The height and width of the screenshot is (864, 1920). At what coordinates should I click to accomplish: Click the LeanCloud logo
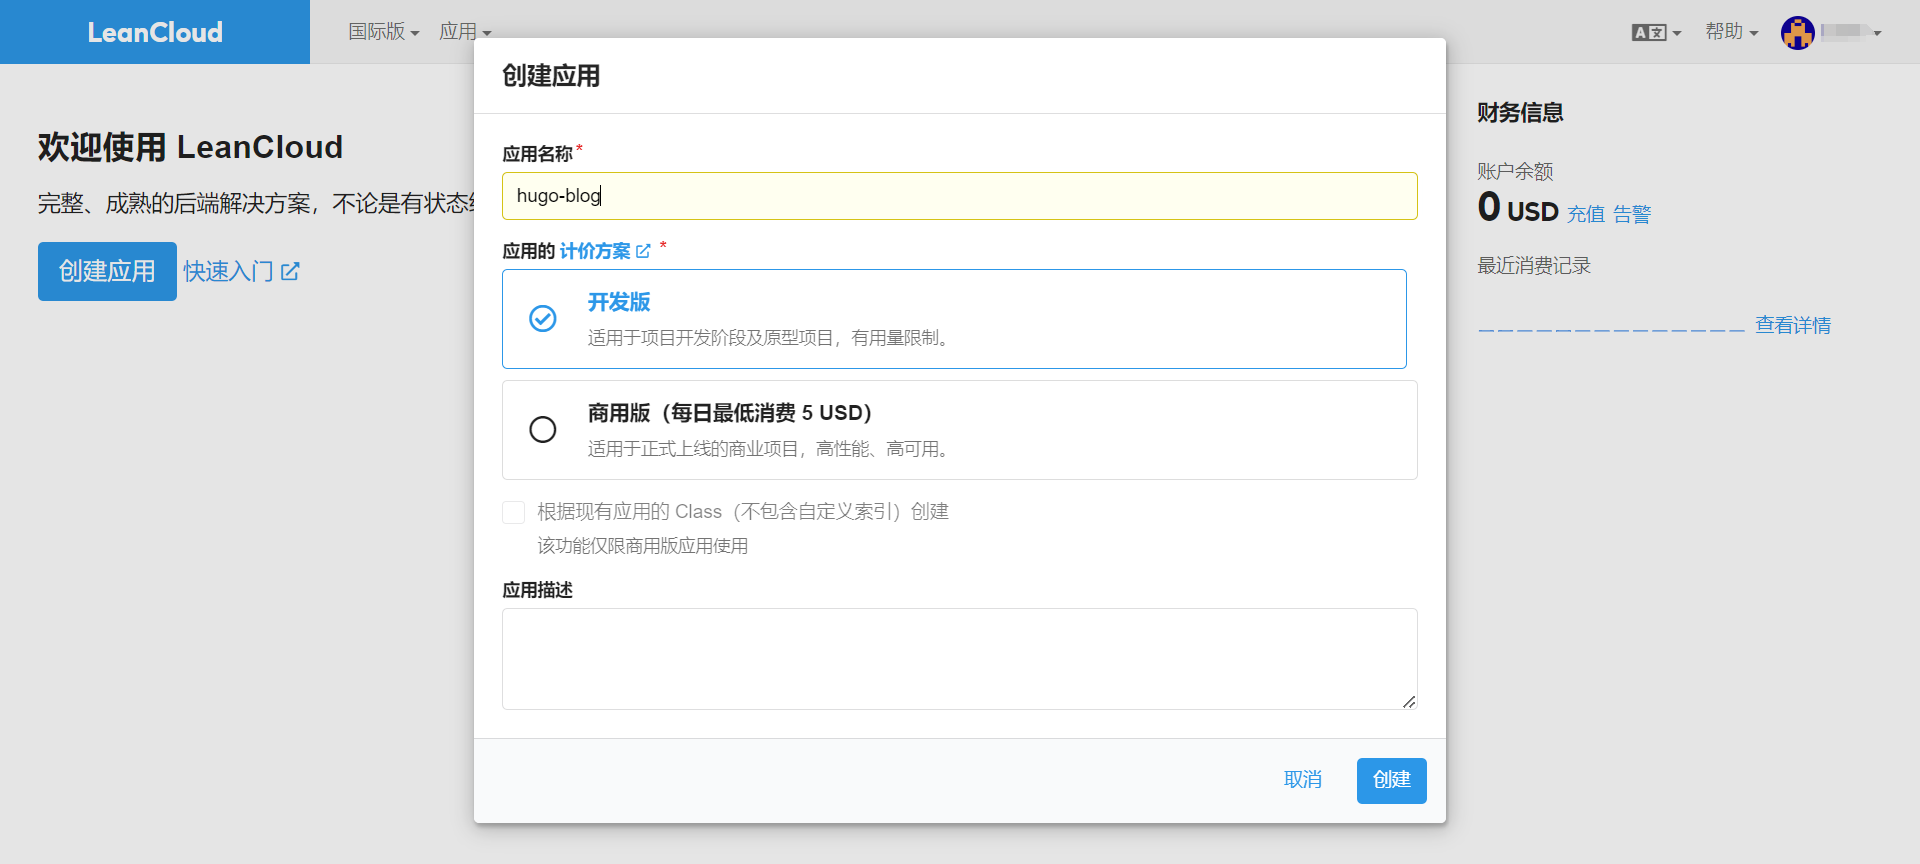coord(155,32)
